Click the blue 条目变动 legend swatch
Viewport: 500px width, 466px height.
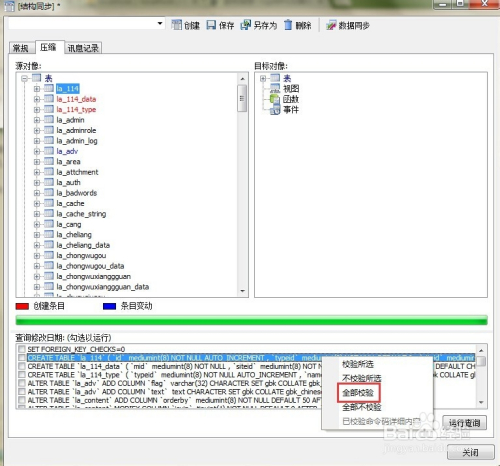[109, 306]
